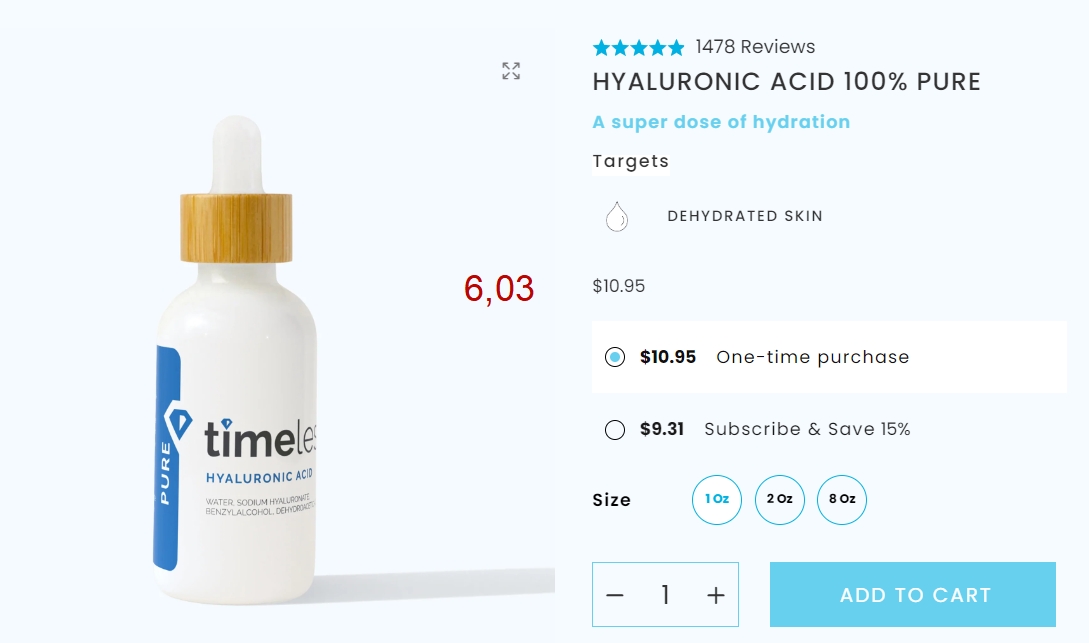Viewport: 1089px width, 643px height.
Task: Click the water droplet dehydrated skin icon
Action: [617, 217]
